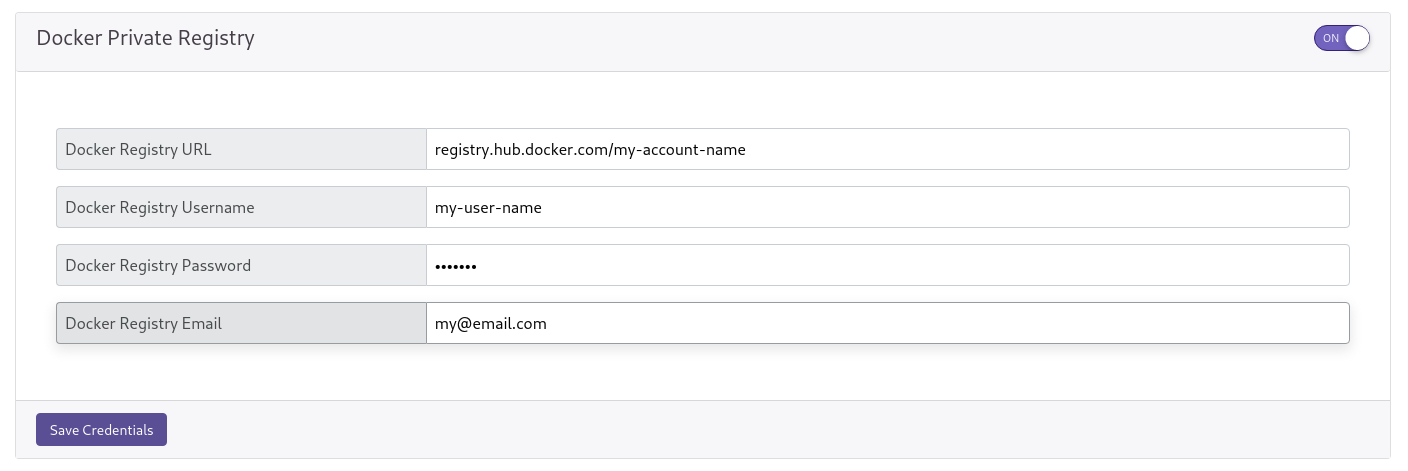Focus the Docker Registry Email input field
This screenshot has height=471, width=1408.
(x=887, y=323)
